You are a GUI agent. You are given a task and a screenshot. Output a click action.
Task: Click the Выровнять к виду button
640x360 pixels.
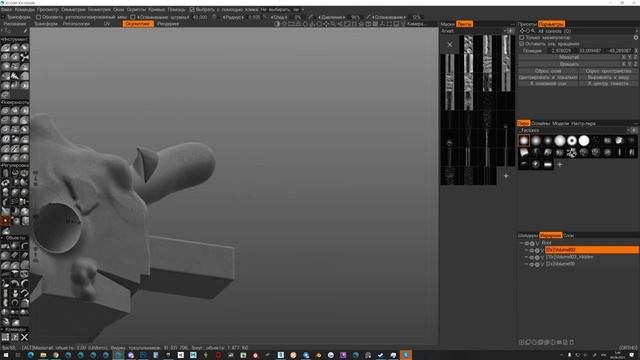point(608,77)
